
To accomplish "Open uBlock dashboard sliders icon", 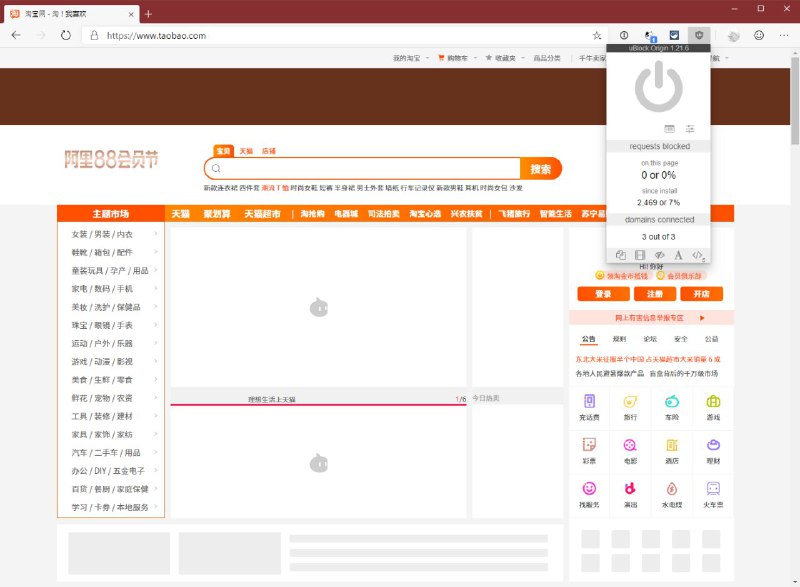I will [690, 129].
